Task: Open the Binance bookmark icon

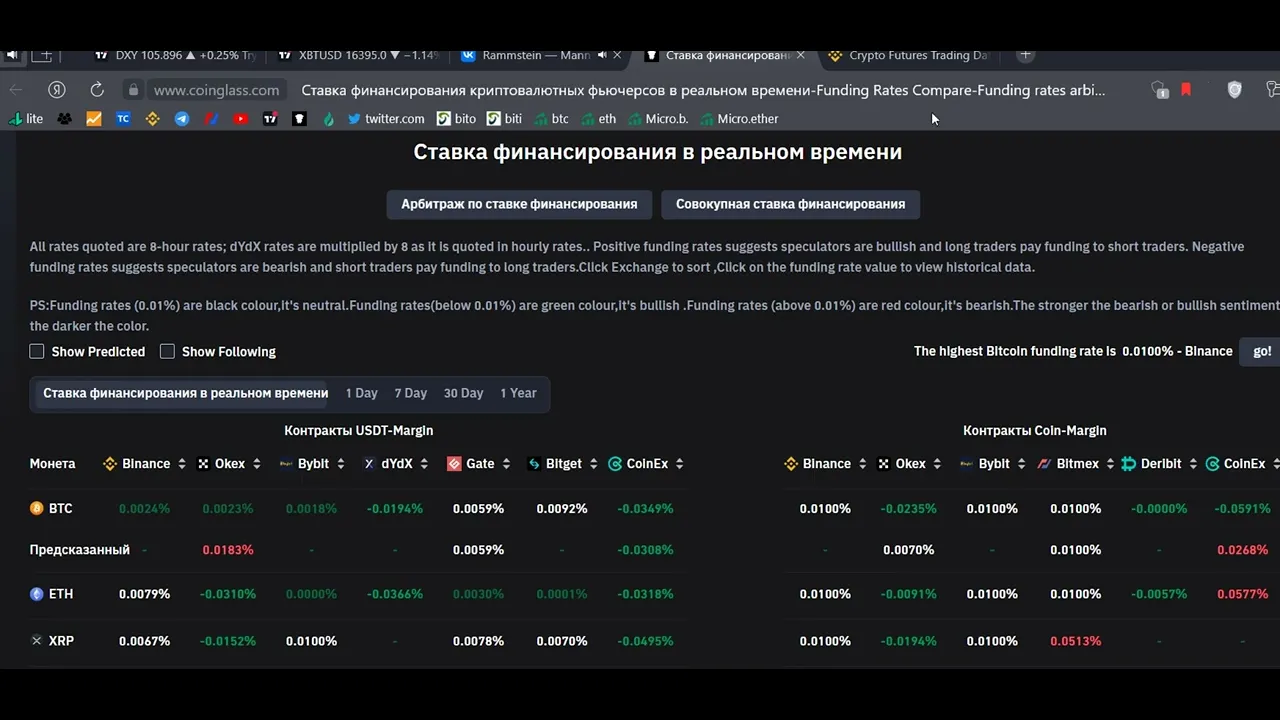Action: (x=153, y=118)
